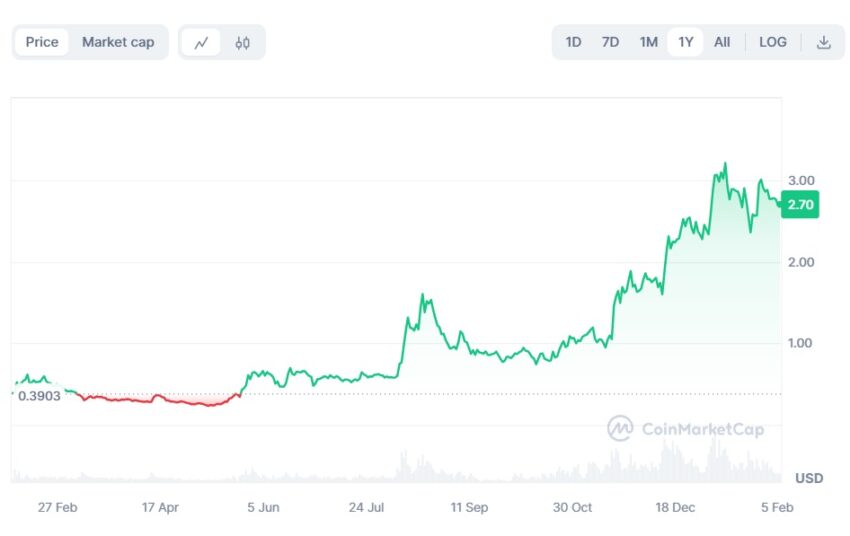Viewport: 850px width, 536px height.
Task: Download chart data icon
Action: click(823, 42)
